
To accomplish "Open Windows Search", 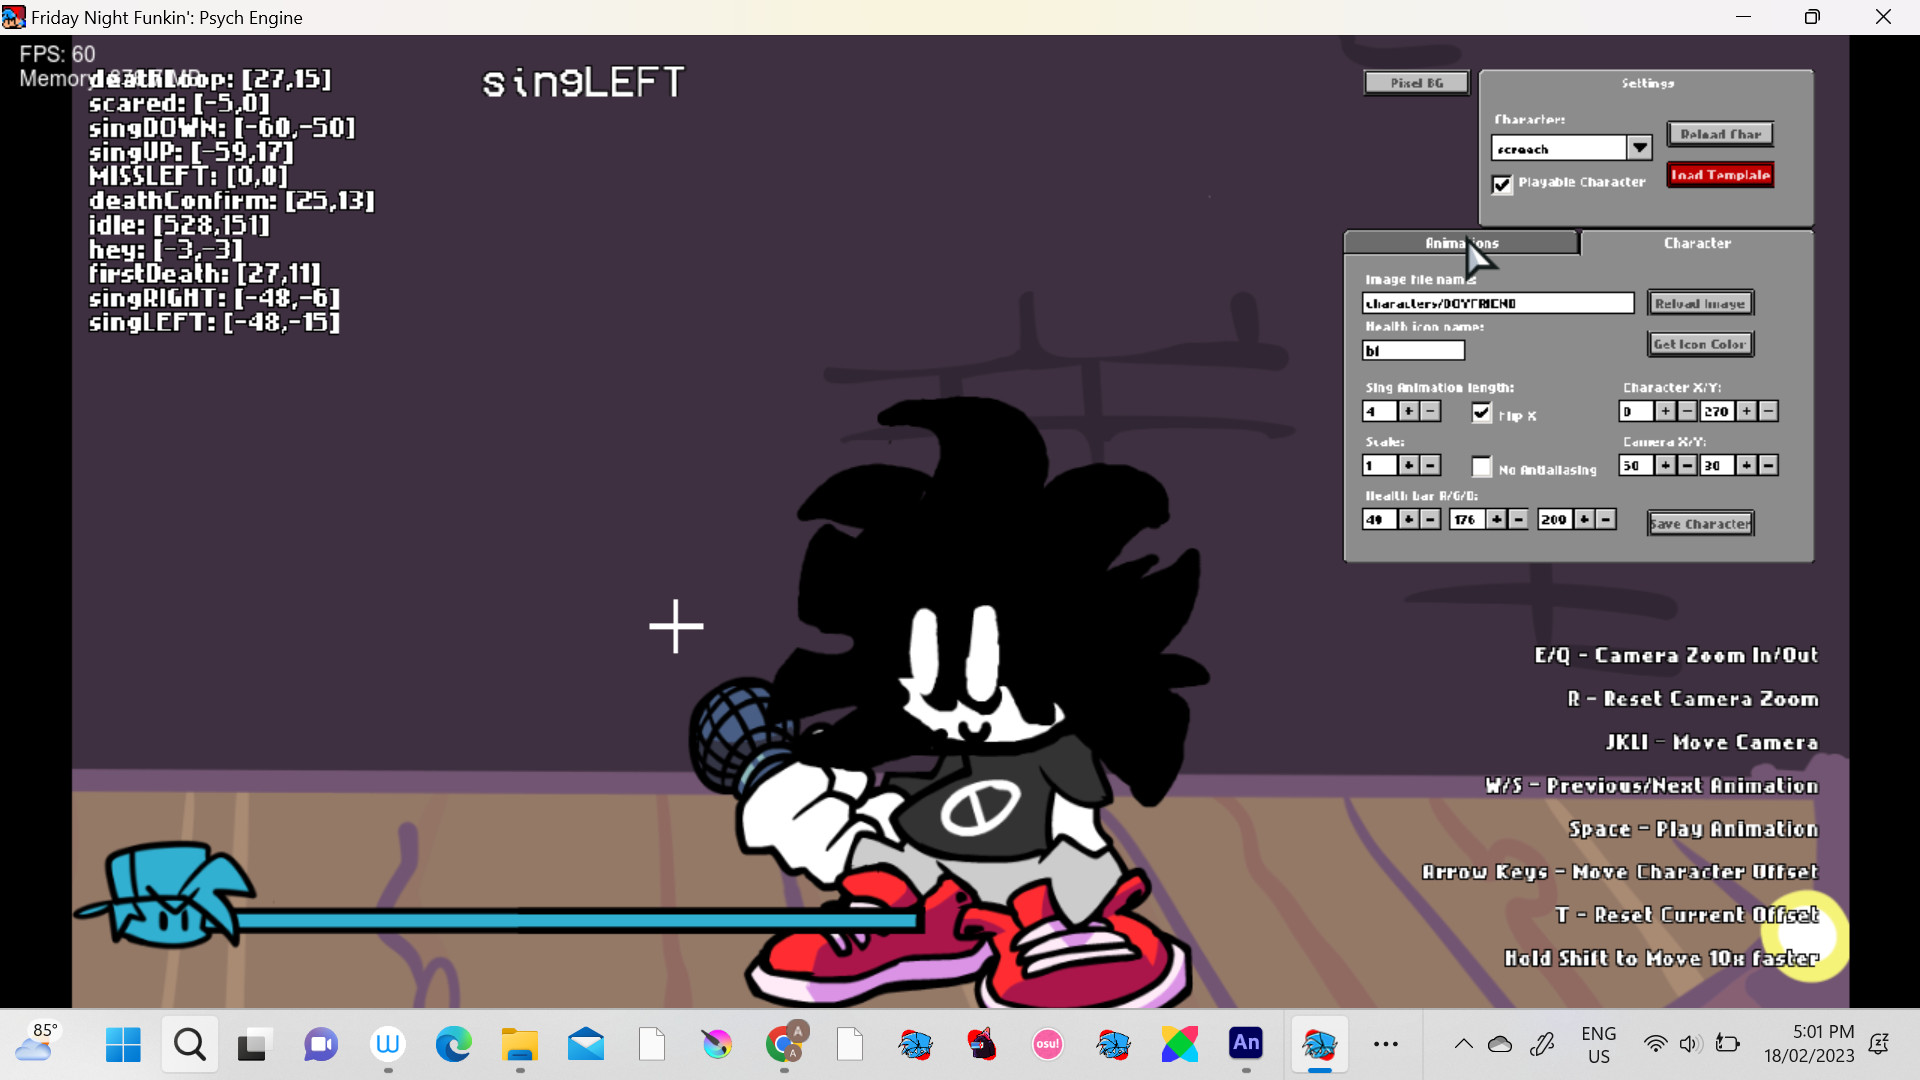I will (189, 1044).
